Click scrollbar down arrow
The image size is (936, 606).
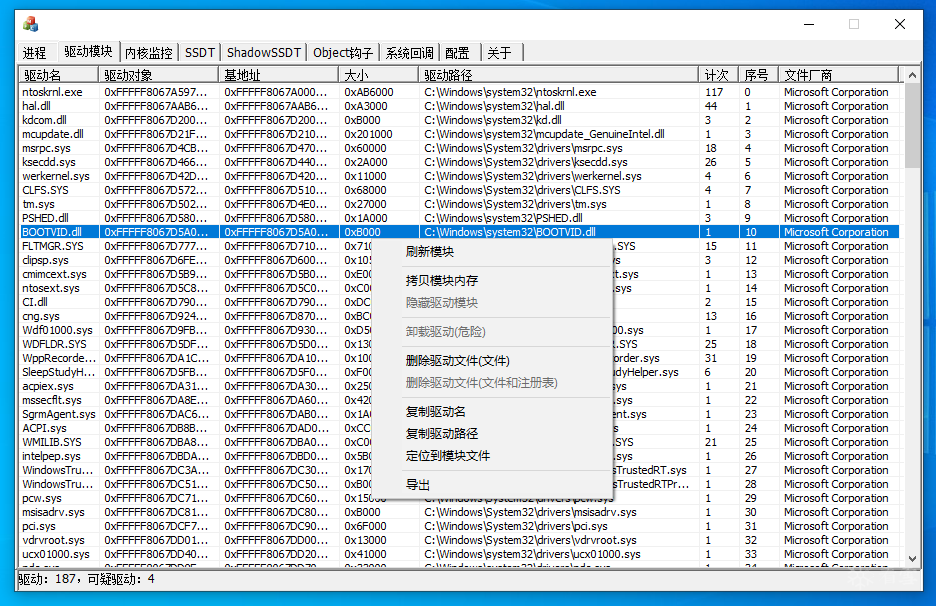tap(912, 559)
